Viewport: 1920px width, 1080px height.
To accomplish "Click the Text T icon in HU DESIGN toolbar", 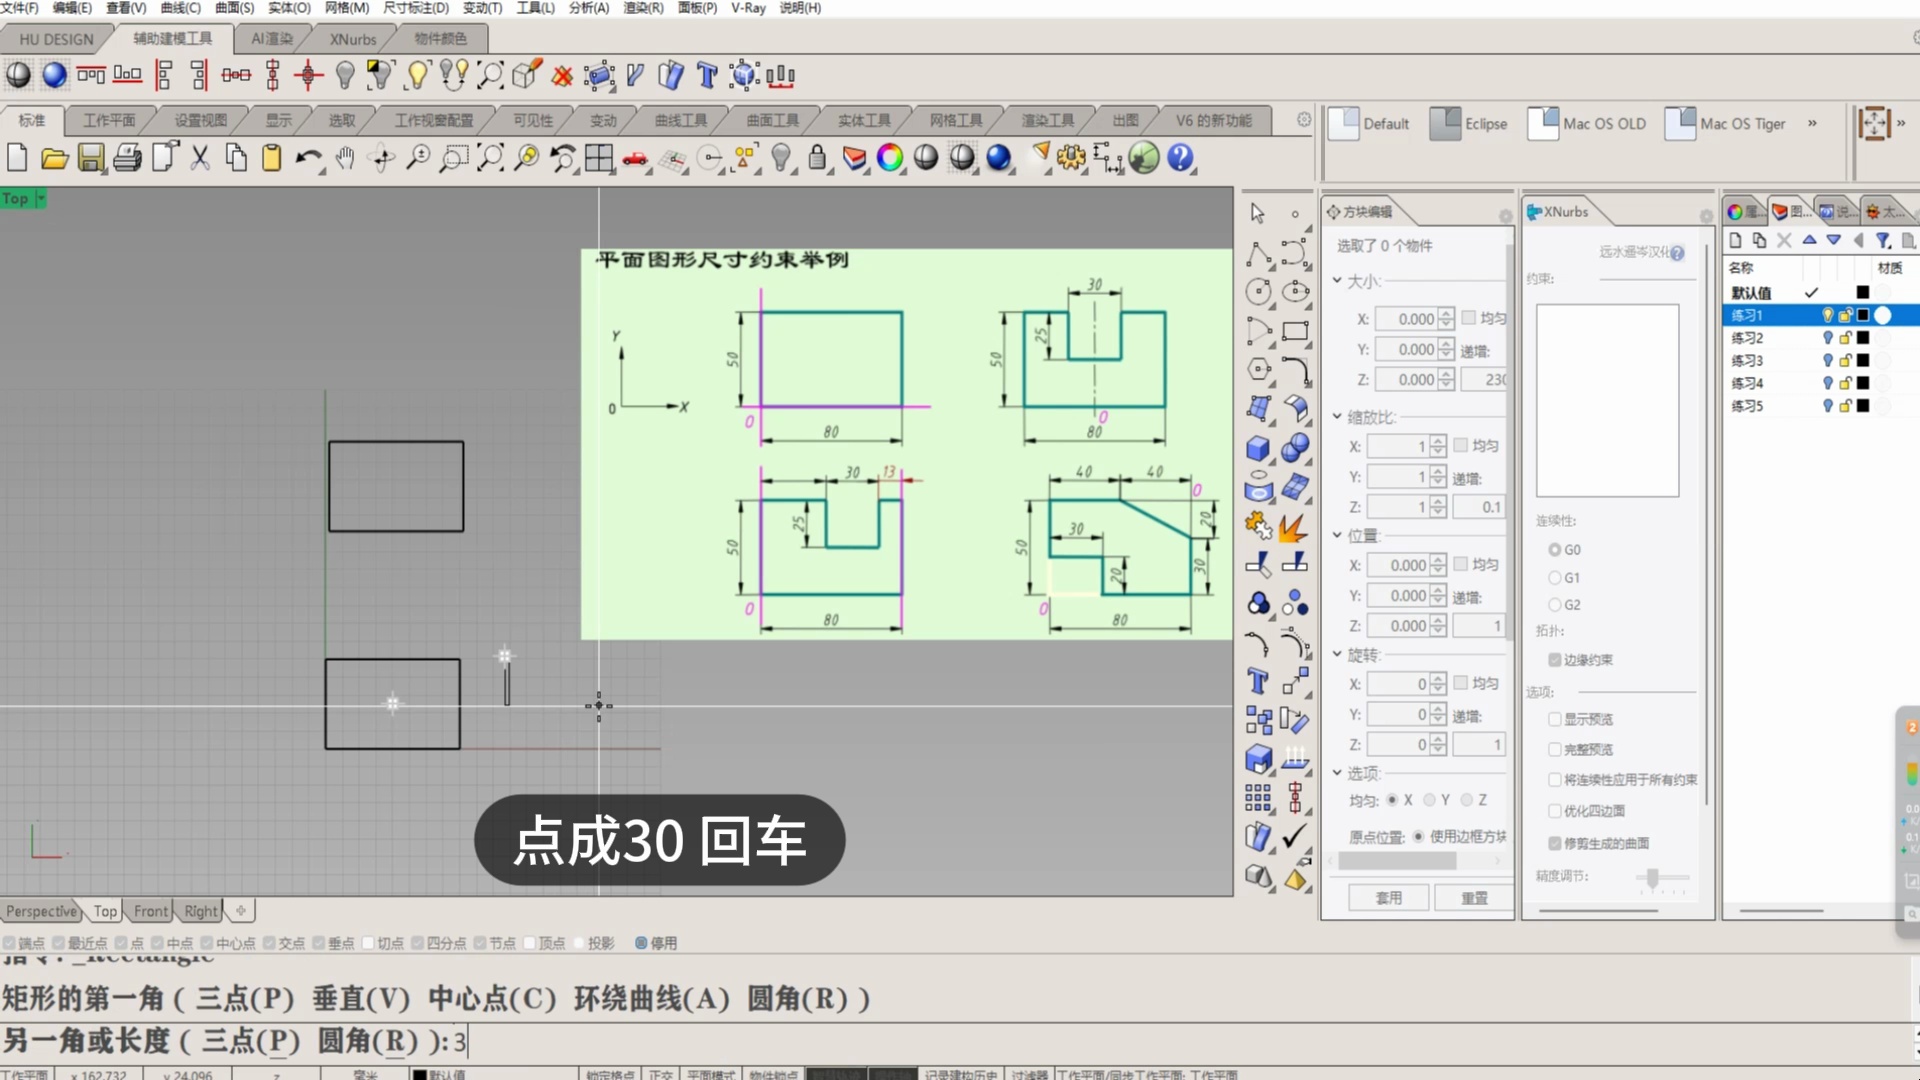I will (707, 75).
